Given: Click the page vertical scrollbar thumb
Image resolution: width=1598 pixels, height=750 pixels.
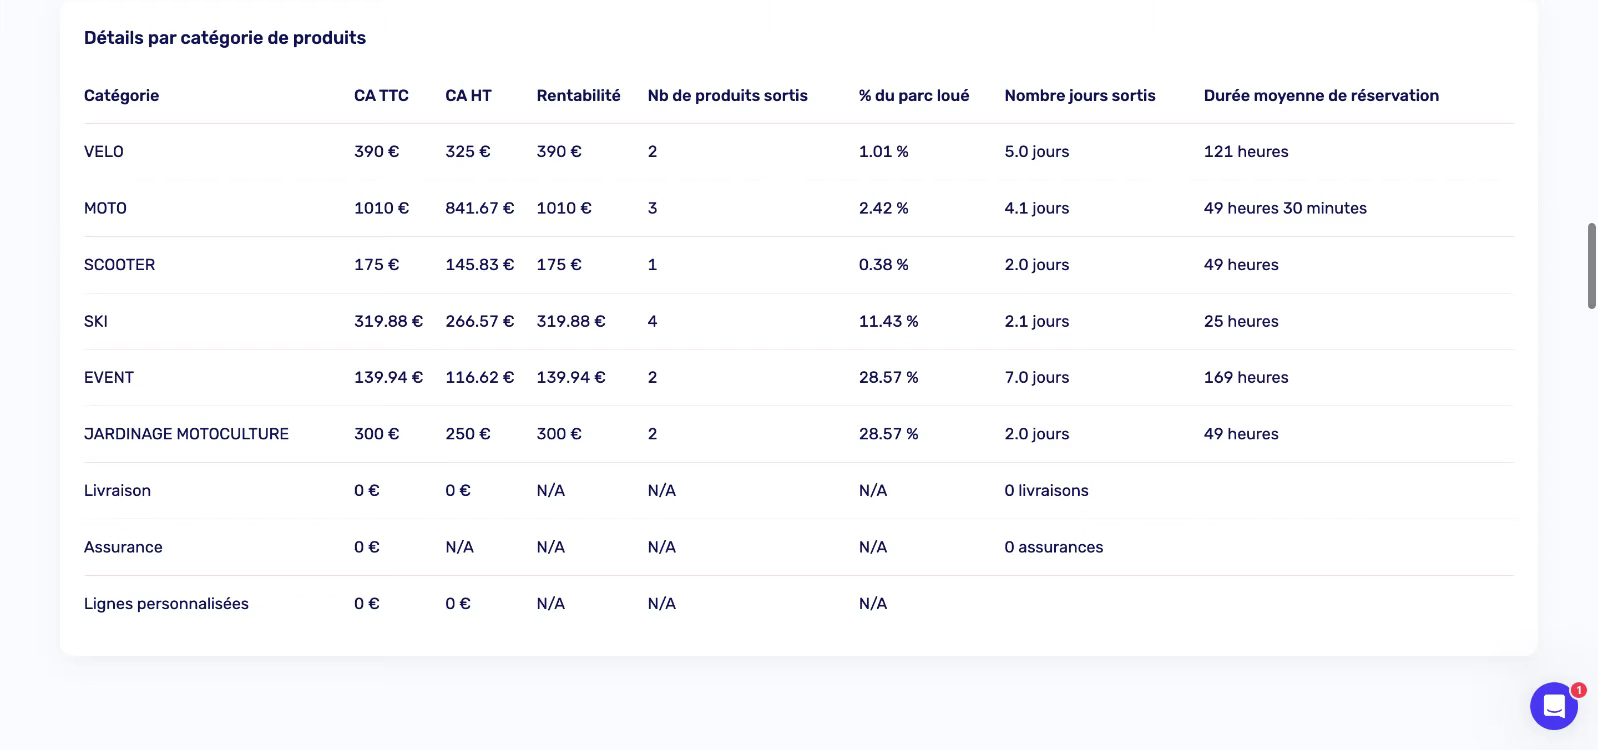Looking at the screenshot, I should click(x=1592, y=266).
